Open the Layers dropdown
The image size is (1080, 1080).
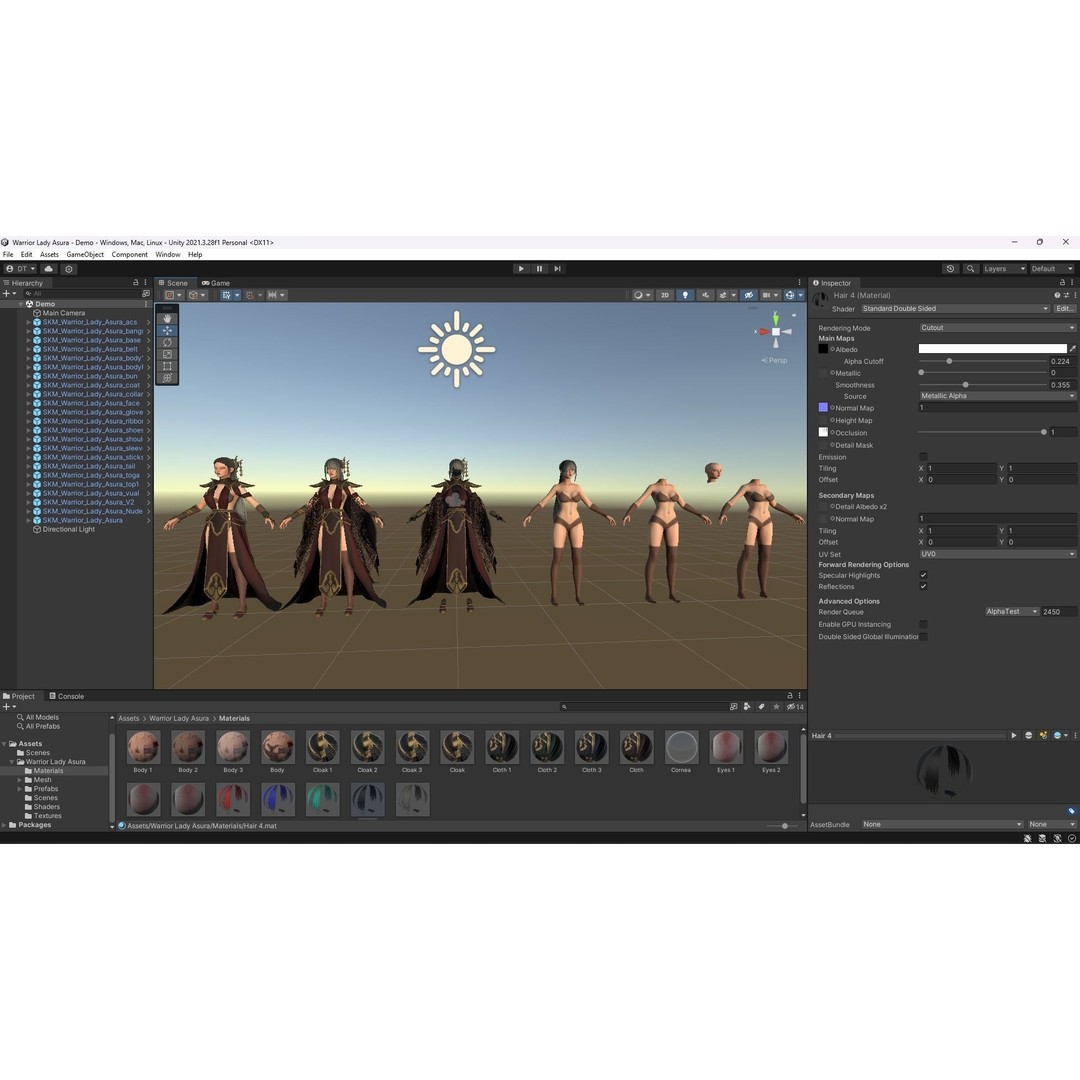coord(1004,269)
